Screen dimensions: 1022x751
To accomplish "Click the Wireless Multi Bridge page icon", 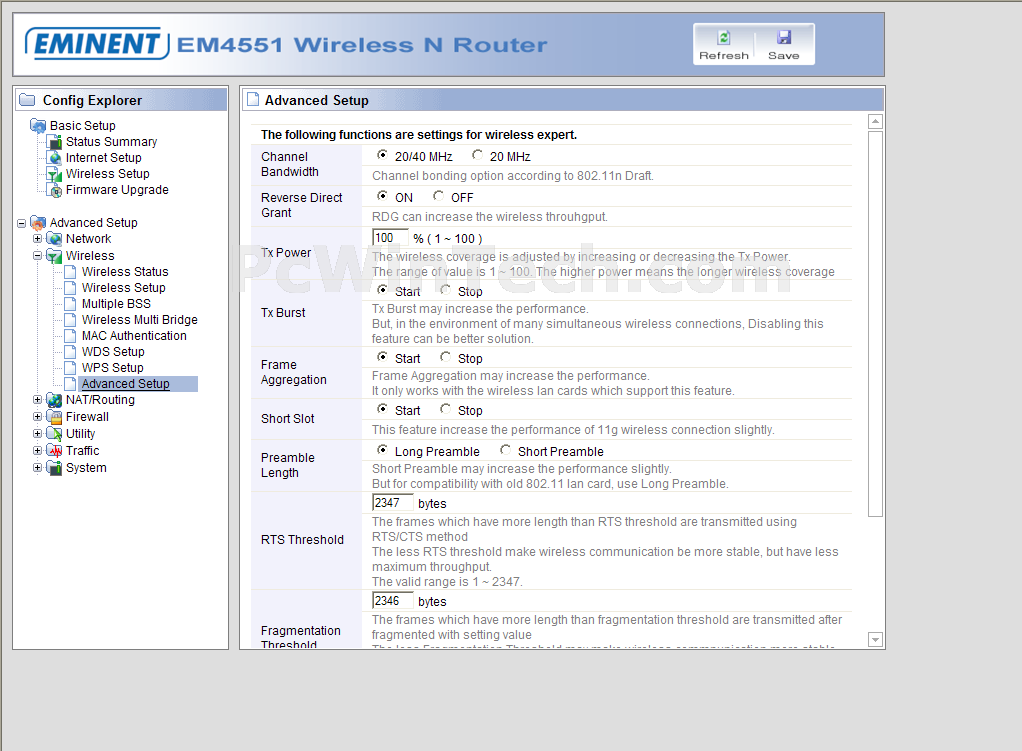I will [x=70, y=319].
